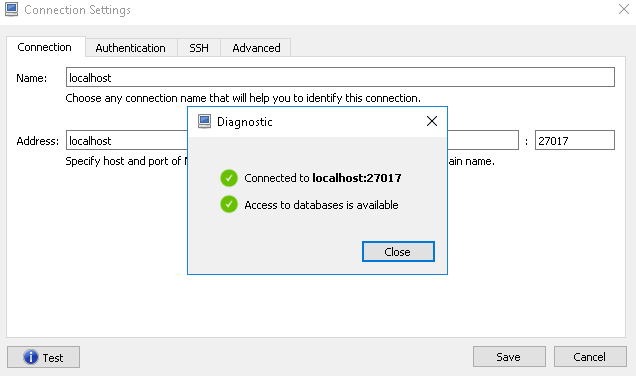636x376 pixels.
Task: Click green checkmark beside Access to databases
Action: [x=229, y=204]
